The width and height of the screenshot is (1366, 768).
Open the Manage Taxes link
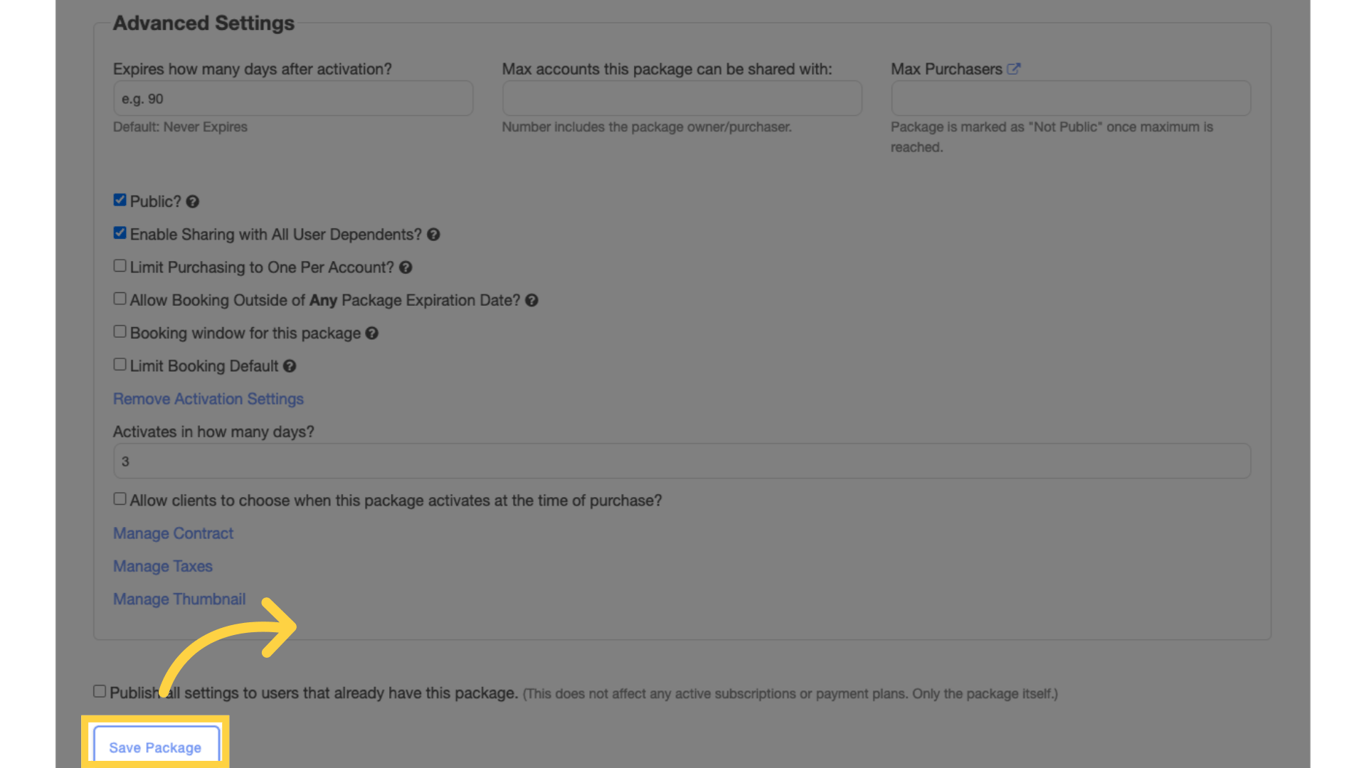pos(163,567)
